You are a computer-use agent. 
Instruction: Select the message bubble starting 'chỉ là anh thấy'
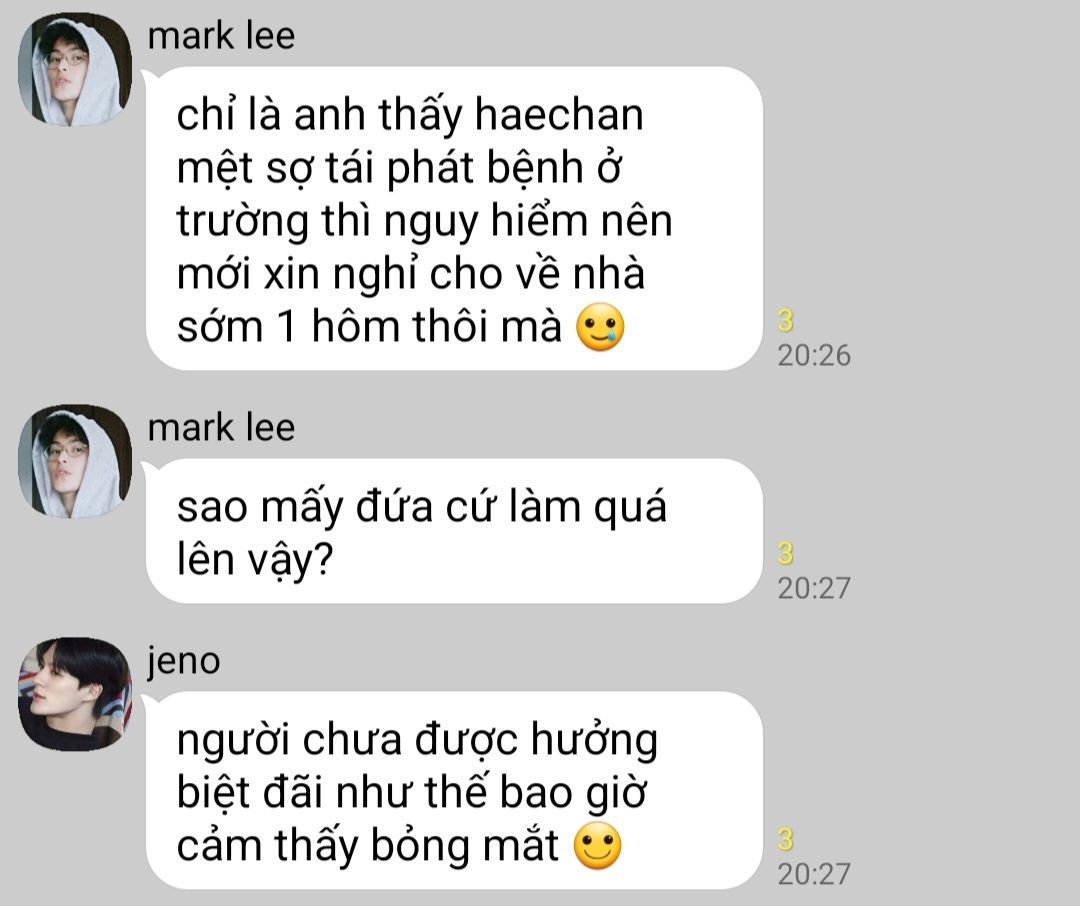(x=454, y=218)
